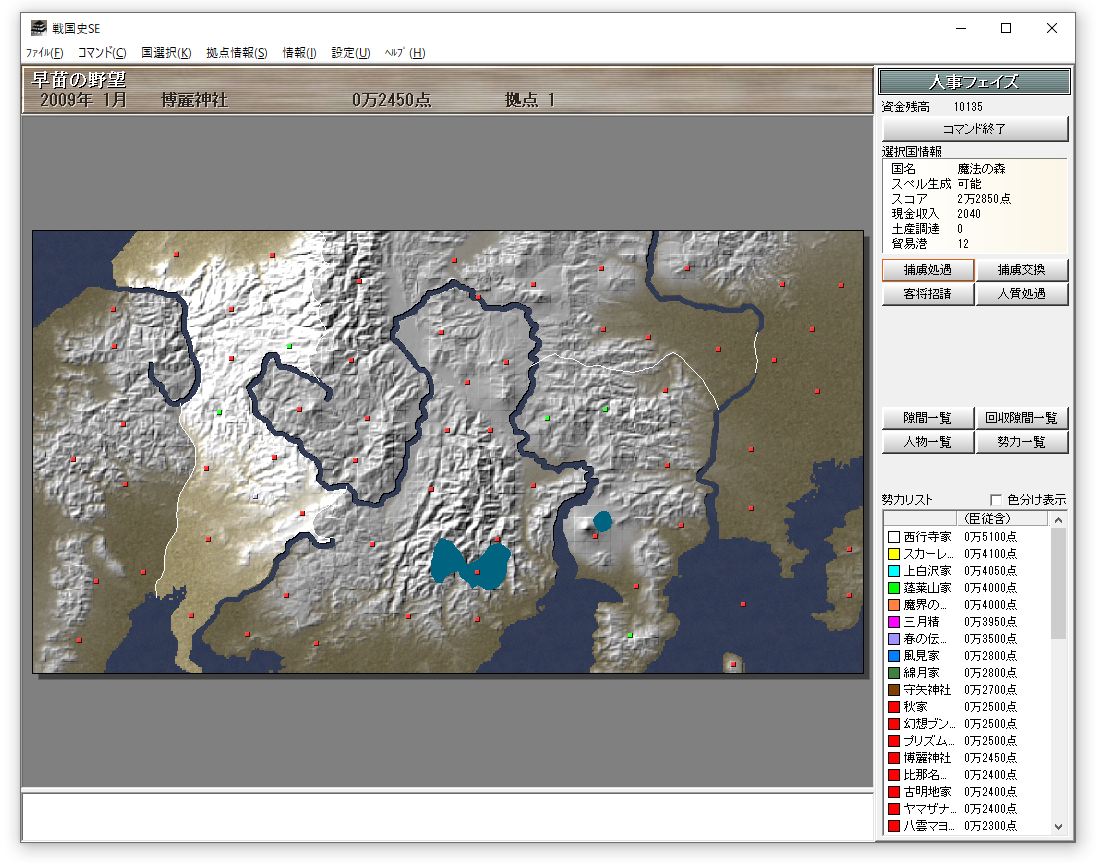
Task: Click the 客将招請 button
Action: click(x=927, y=294)
